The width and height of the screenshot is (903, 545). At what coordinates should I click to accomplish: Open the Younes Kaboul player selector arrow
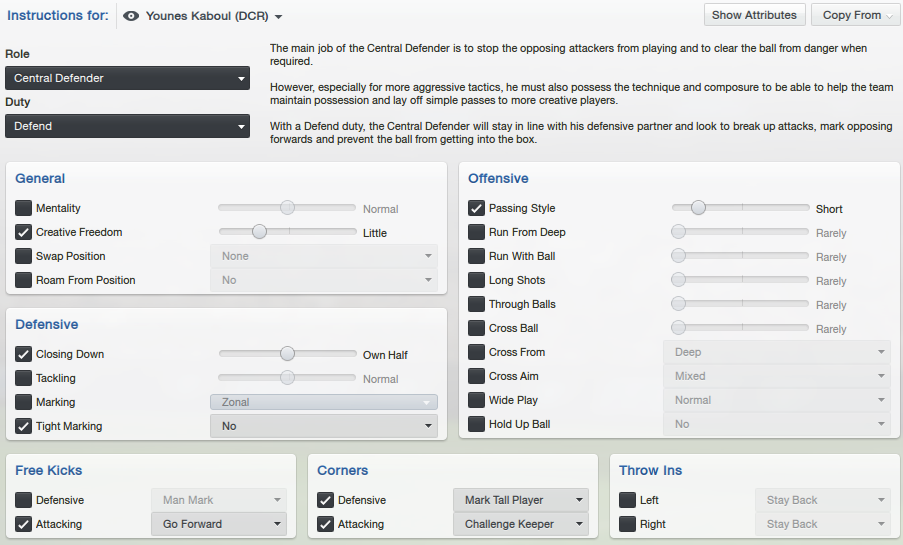click(x=279, y=17)
